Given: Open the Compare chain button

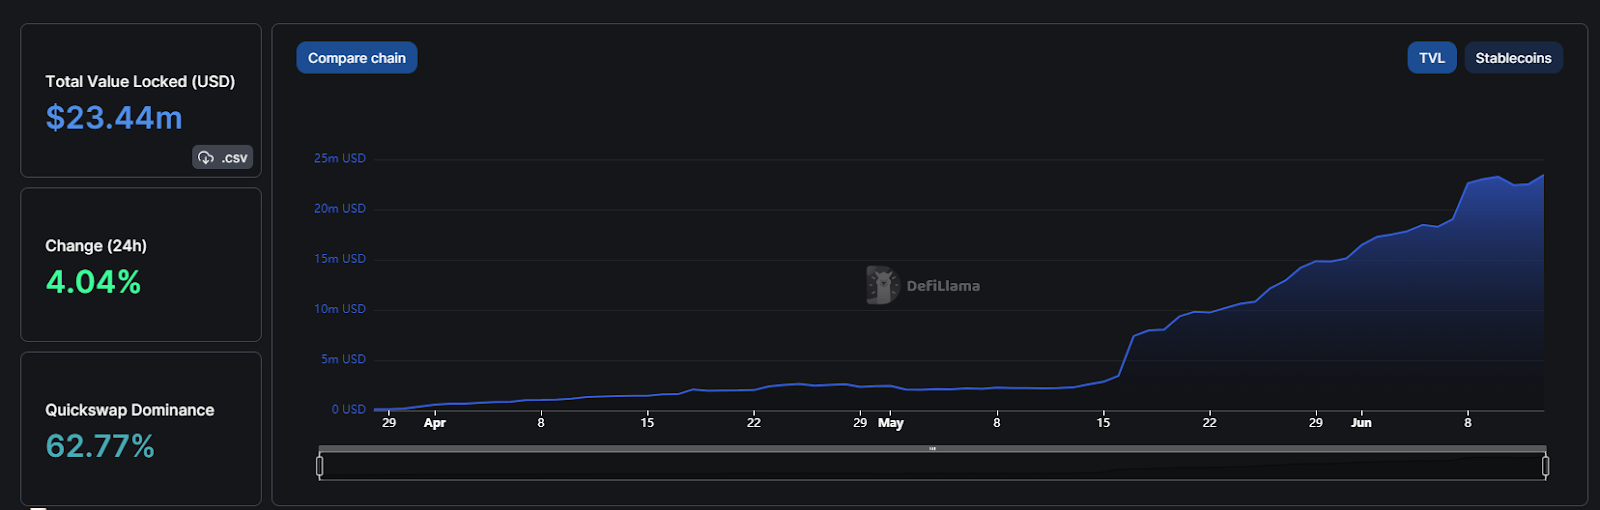Looking at the screenshot, I should pos(357,58).
